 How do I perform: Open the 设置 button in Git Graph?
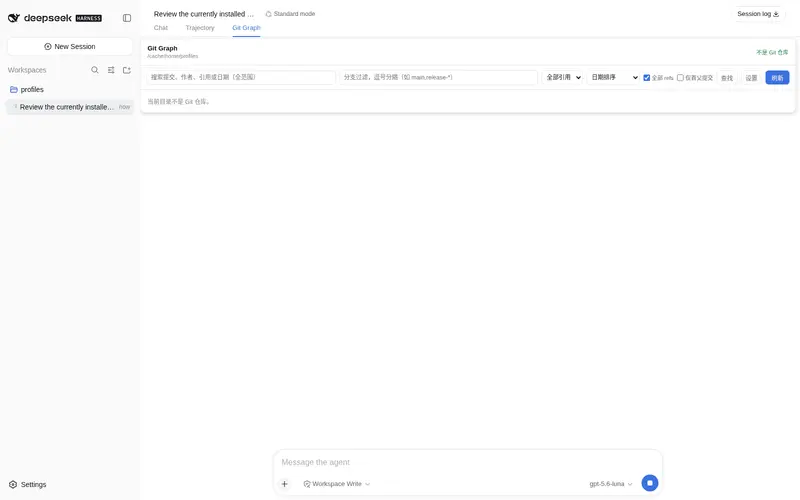(x=752, y=78)
